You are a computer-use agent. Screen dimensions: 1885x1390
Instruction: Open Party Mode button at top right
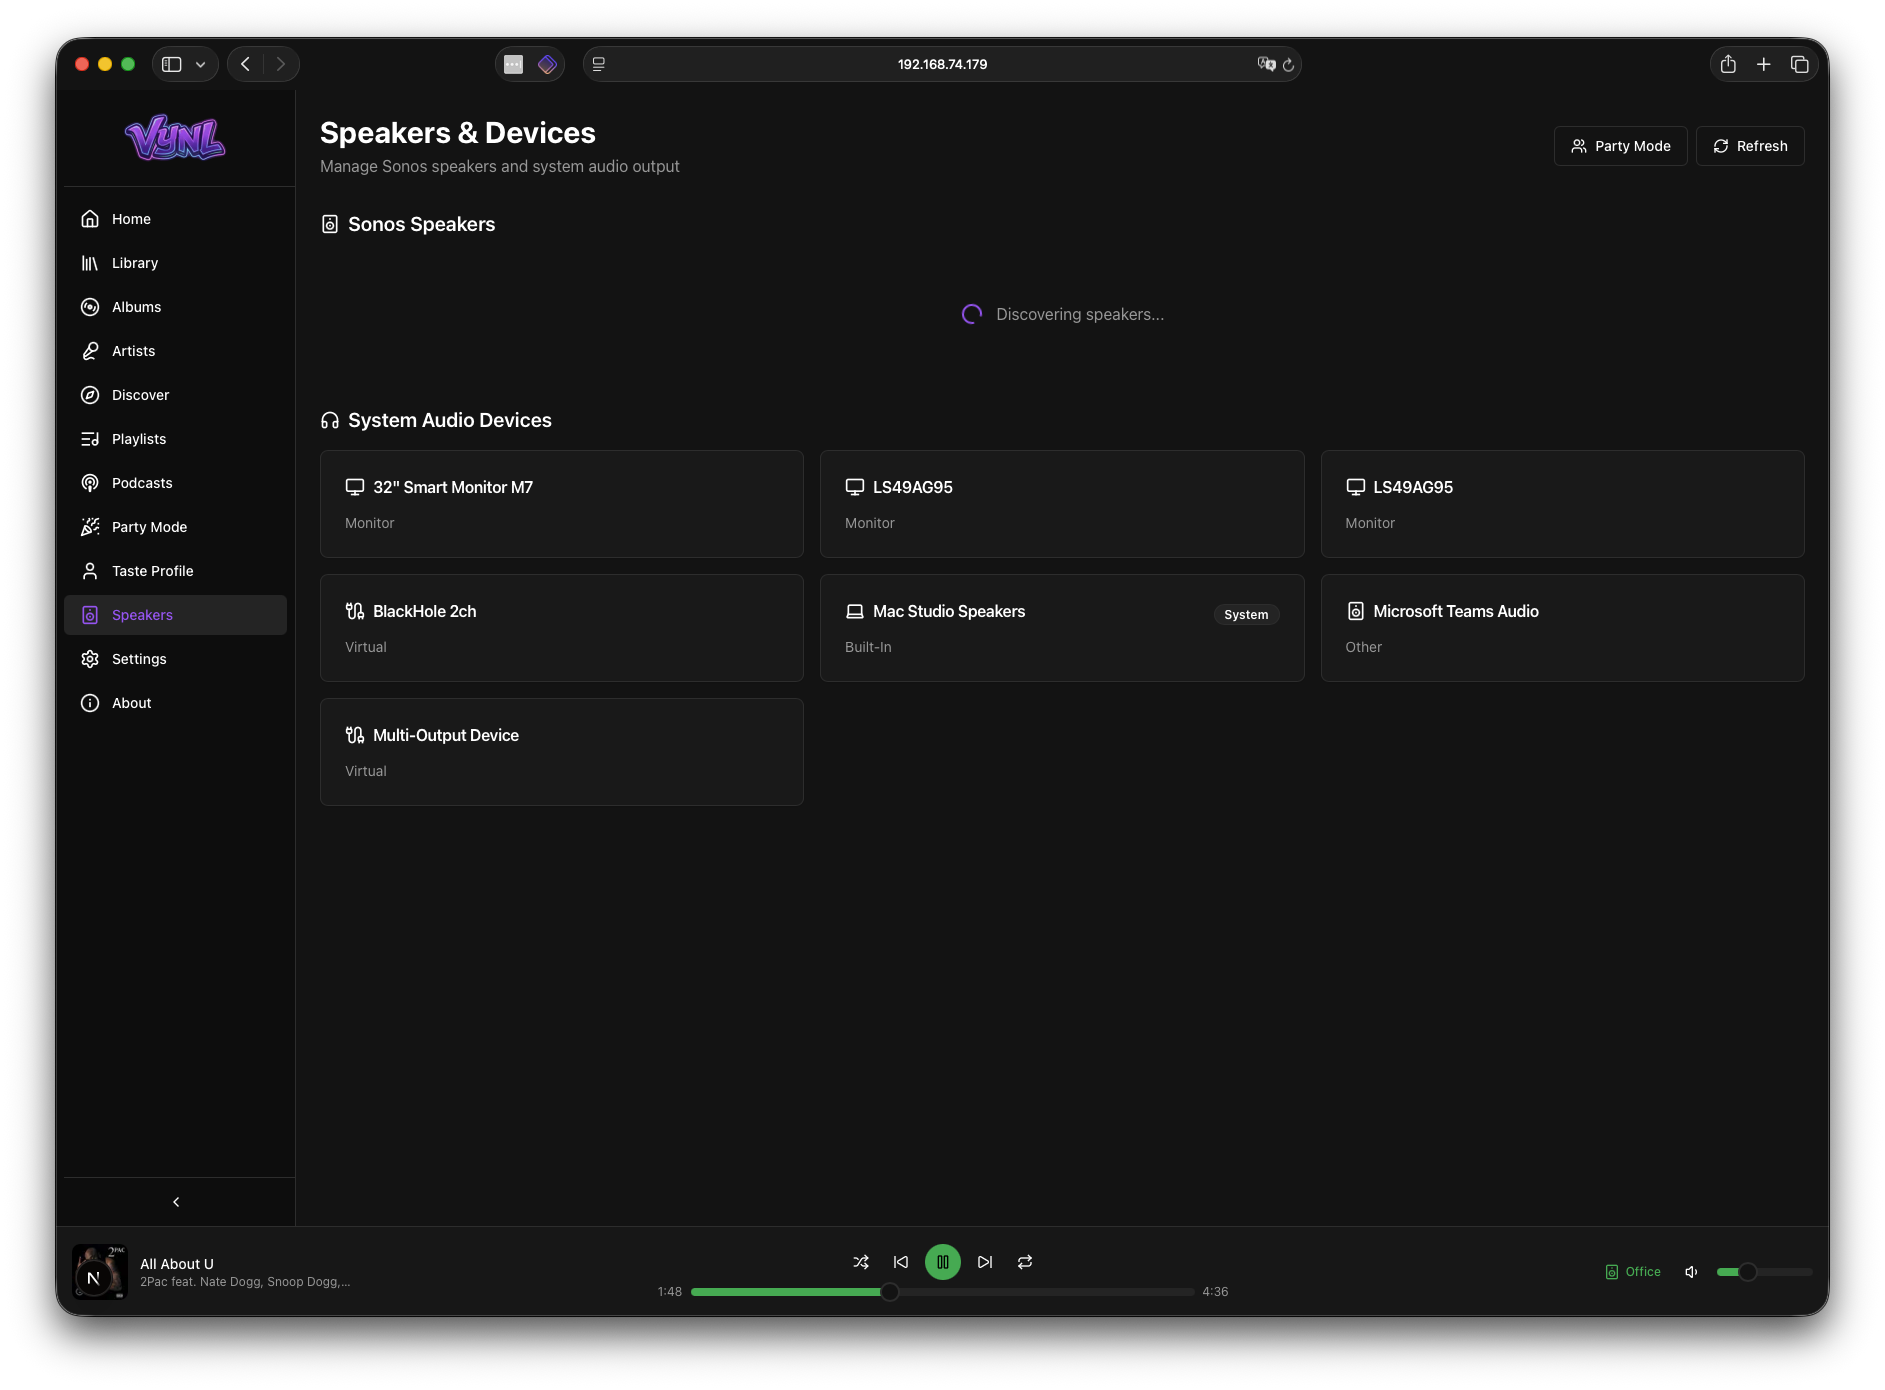(1620, 146)
